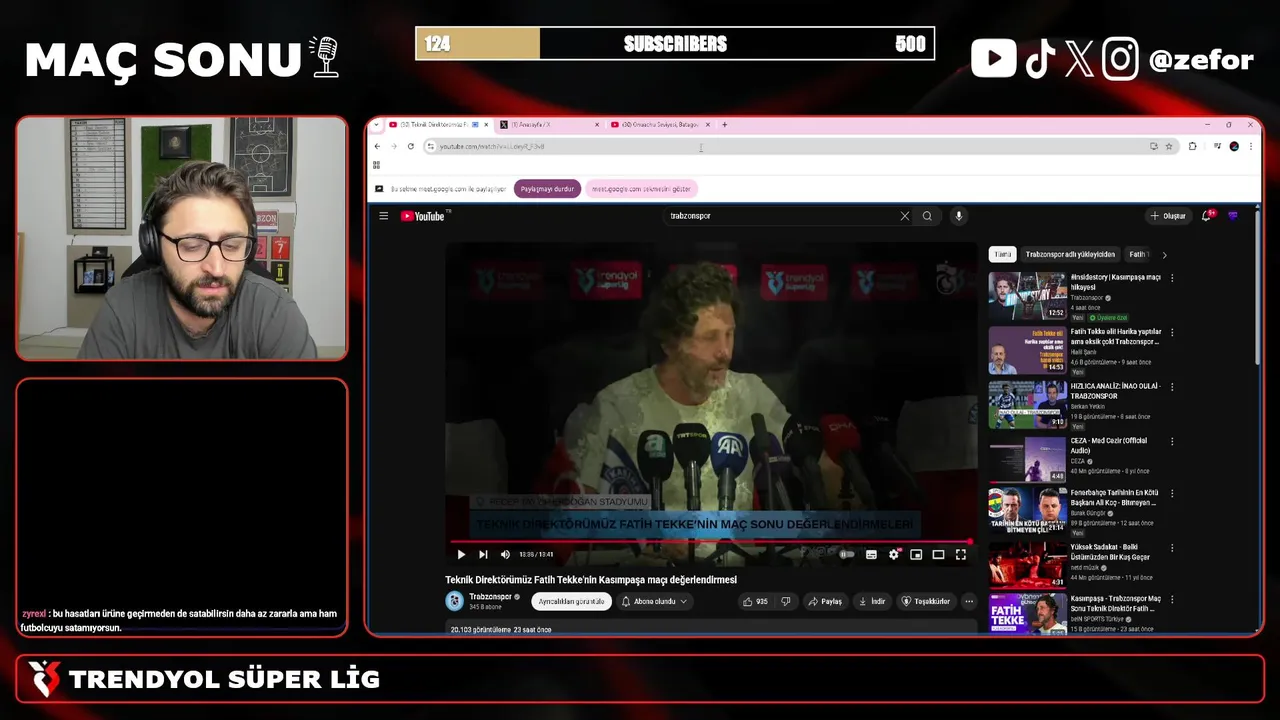Open the more actions three-dot menu under video
1280x720 pixels.
(x=969, y=601)
